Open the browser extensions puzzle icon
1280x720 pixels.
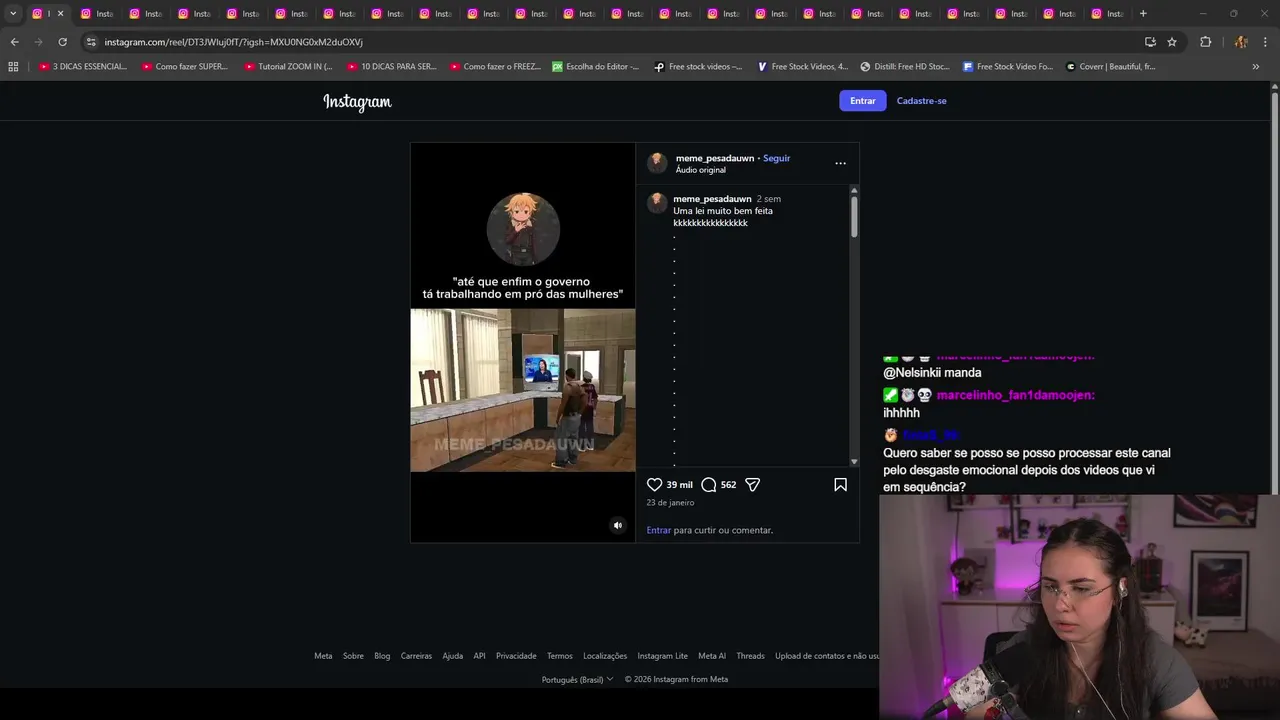tap(1205, 42)
